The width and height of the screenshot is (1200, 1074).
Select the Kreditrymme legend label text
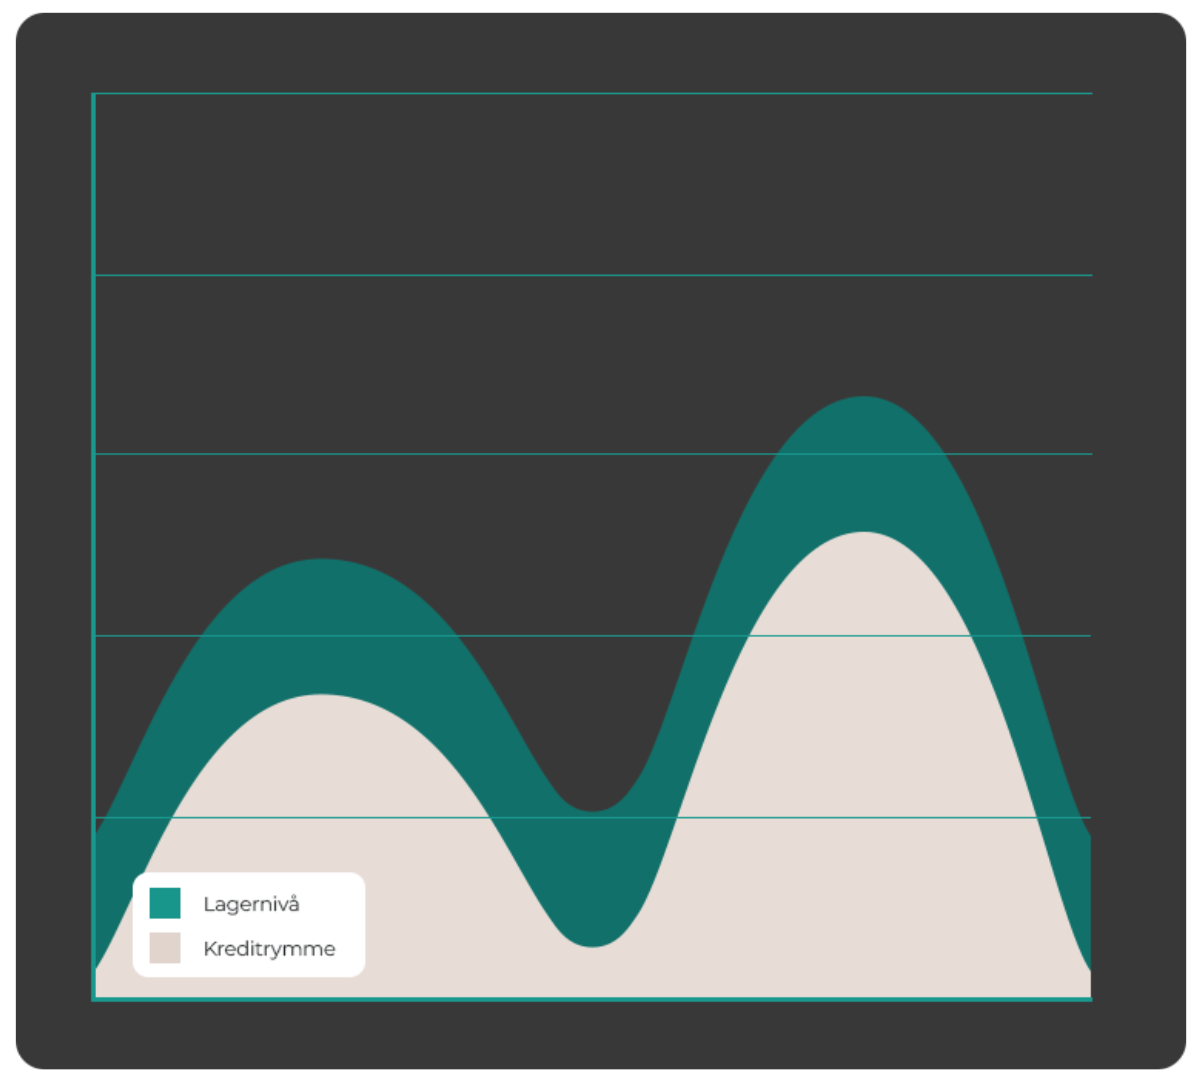click(x=269, y=949)
